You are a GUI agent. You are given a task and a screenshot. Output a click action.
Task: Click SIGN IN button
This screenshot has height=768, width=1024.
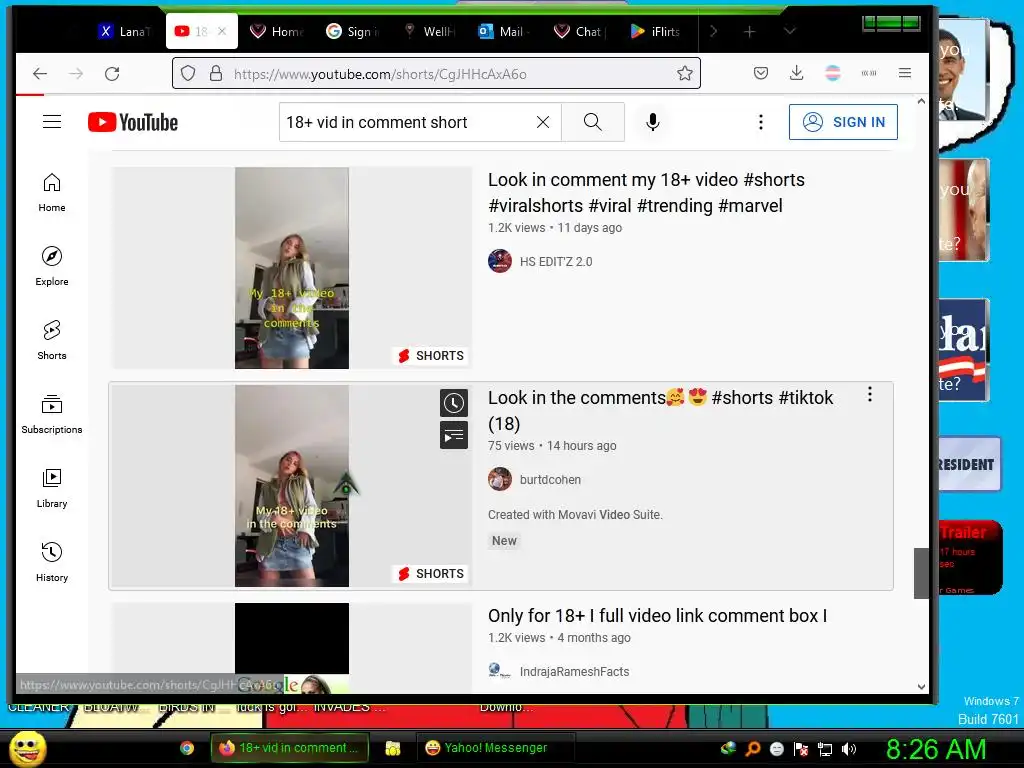[843, 122]
